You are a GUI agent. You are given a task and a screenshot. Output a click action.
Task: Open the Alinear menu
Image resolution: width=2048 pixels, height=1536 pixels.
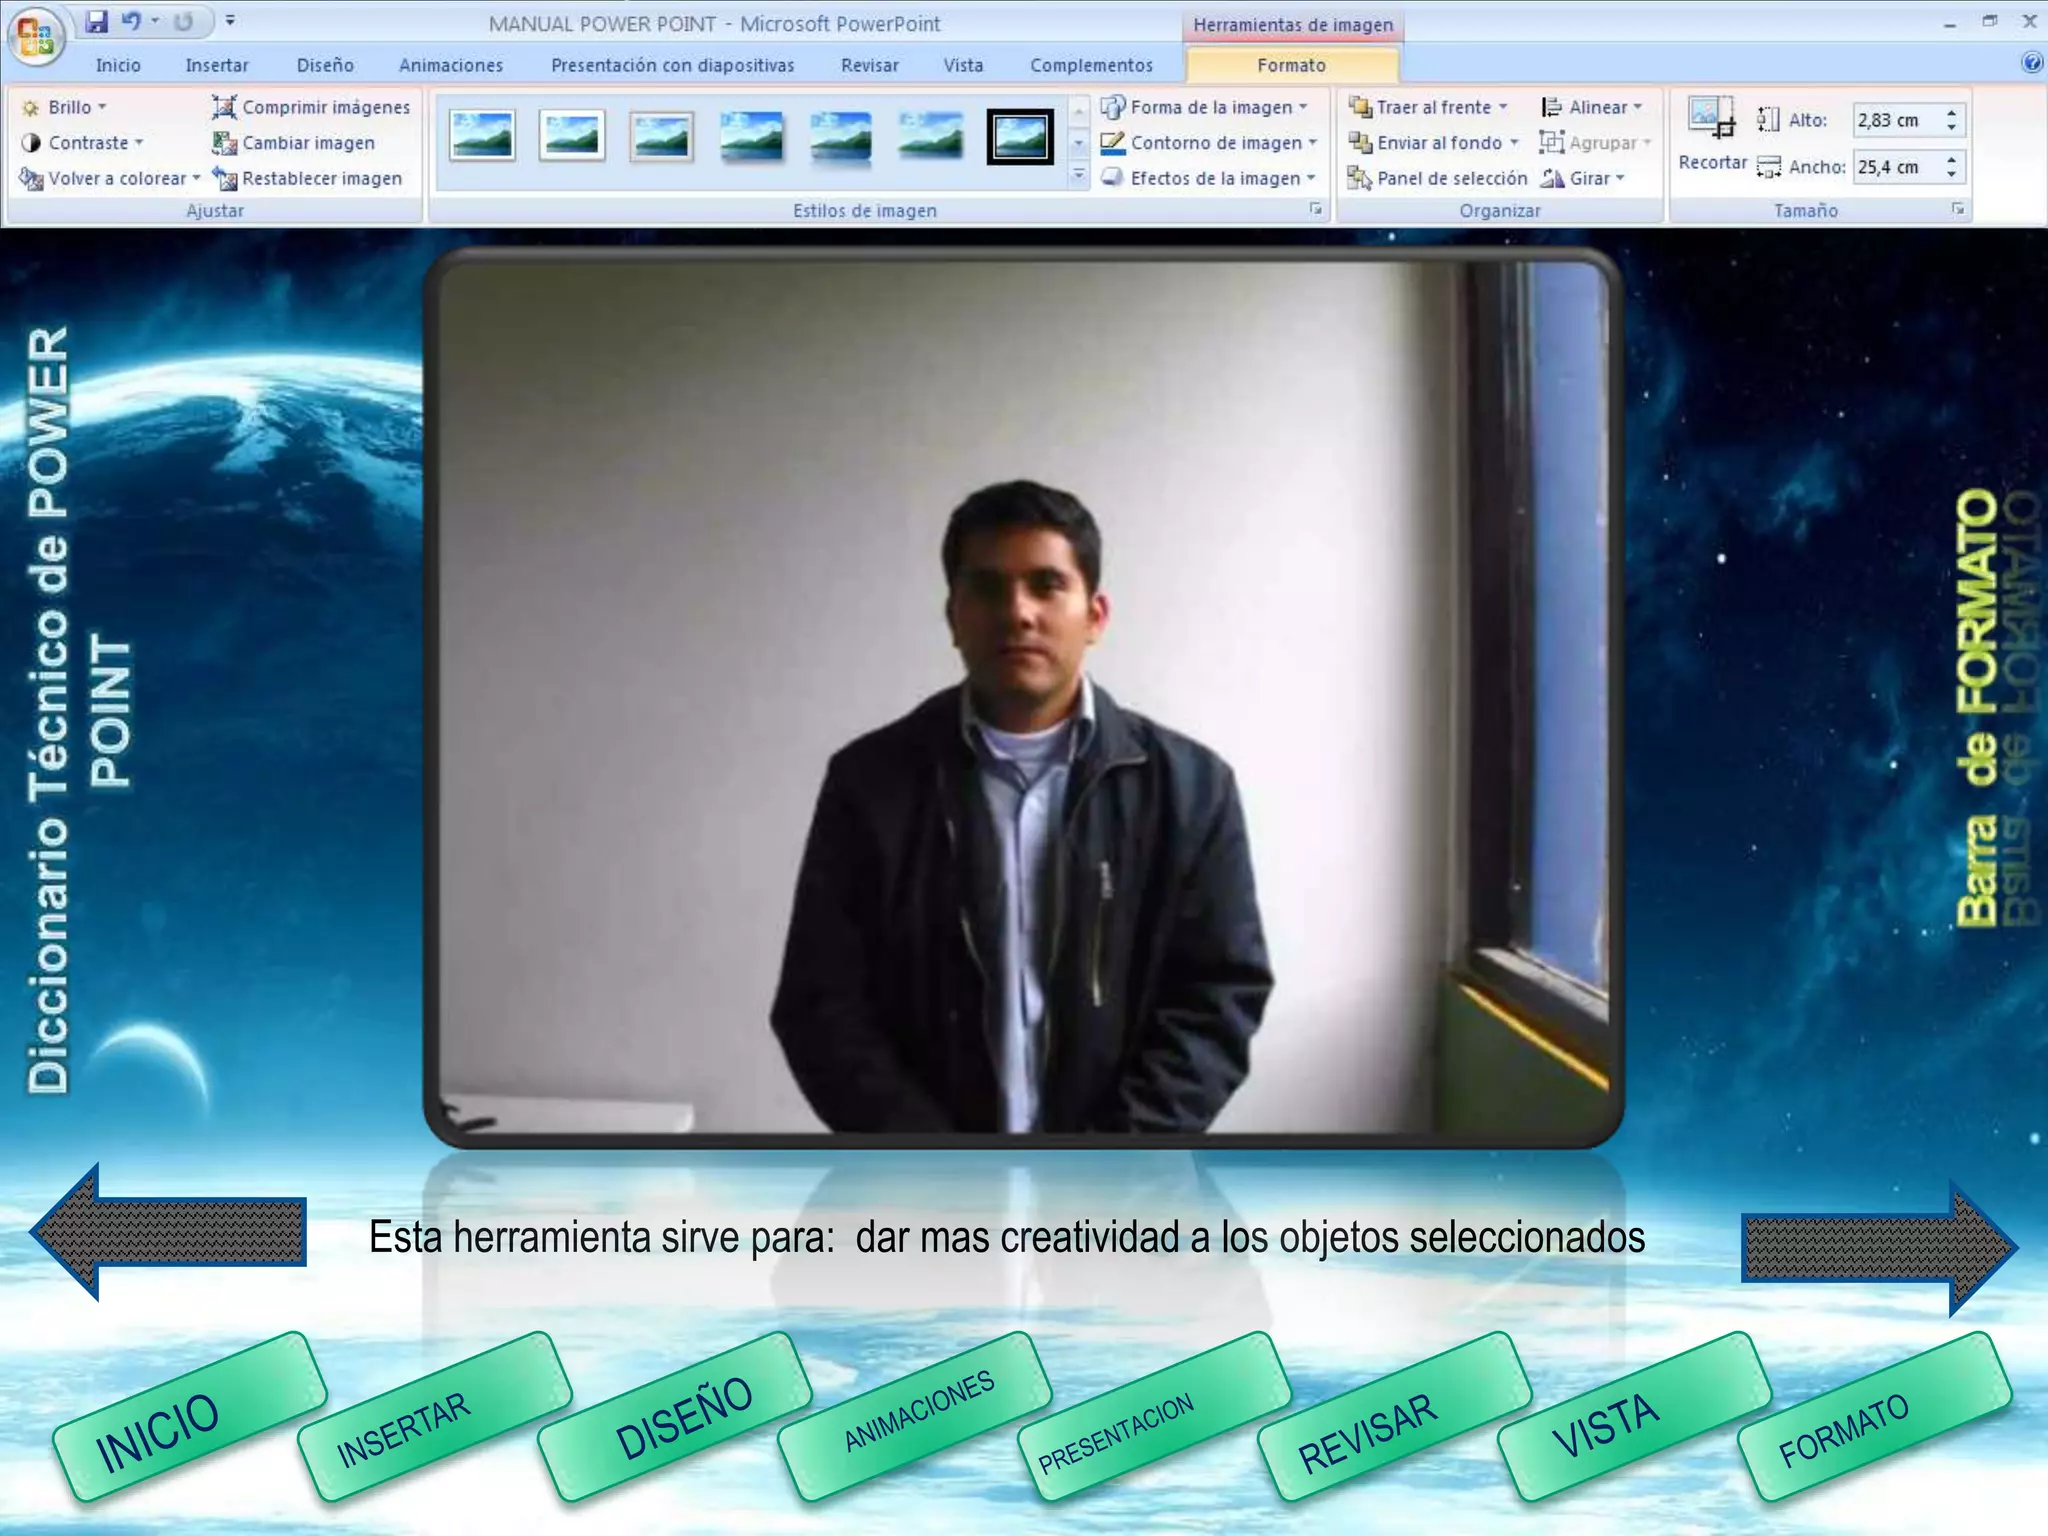coord(1591,107)
